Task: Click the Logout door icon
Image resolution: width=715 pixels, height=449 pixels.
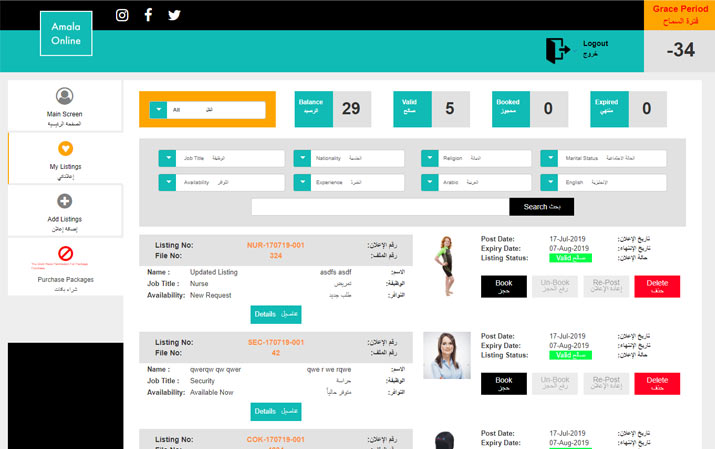Action: click(557, 49)
